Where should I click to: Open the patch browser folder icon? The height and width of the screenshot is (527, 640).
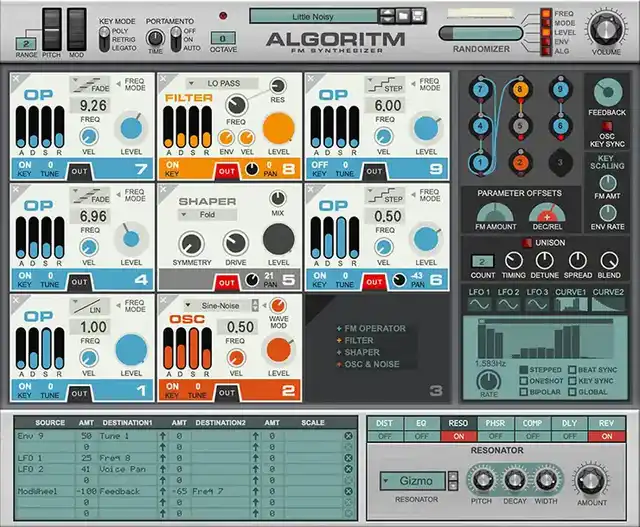click(x=403, y=16)
